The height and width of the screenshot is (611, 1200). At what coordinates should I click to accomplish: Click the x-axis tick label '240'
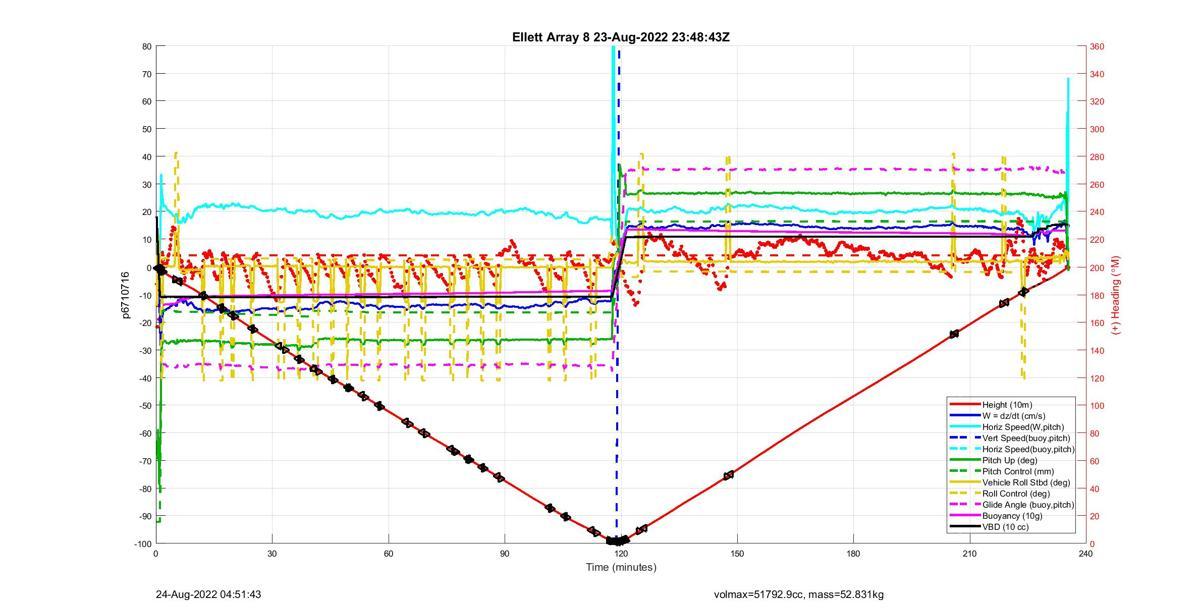pyautogui.click(x=1085, y=553)
